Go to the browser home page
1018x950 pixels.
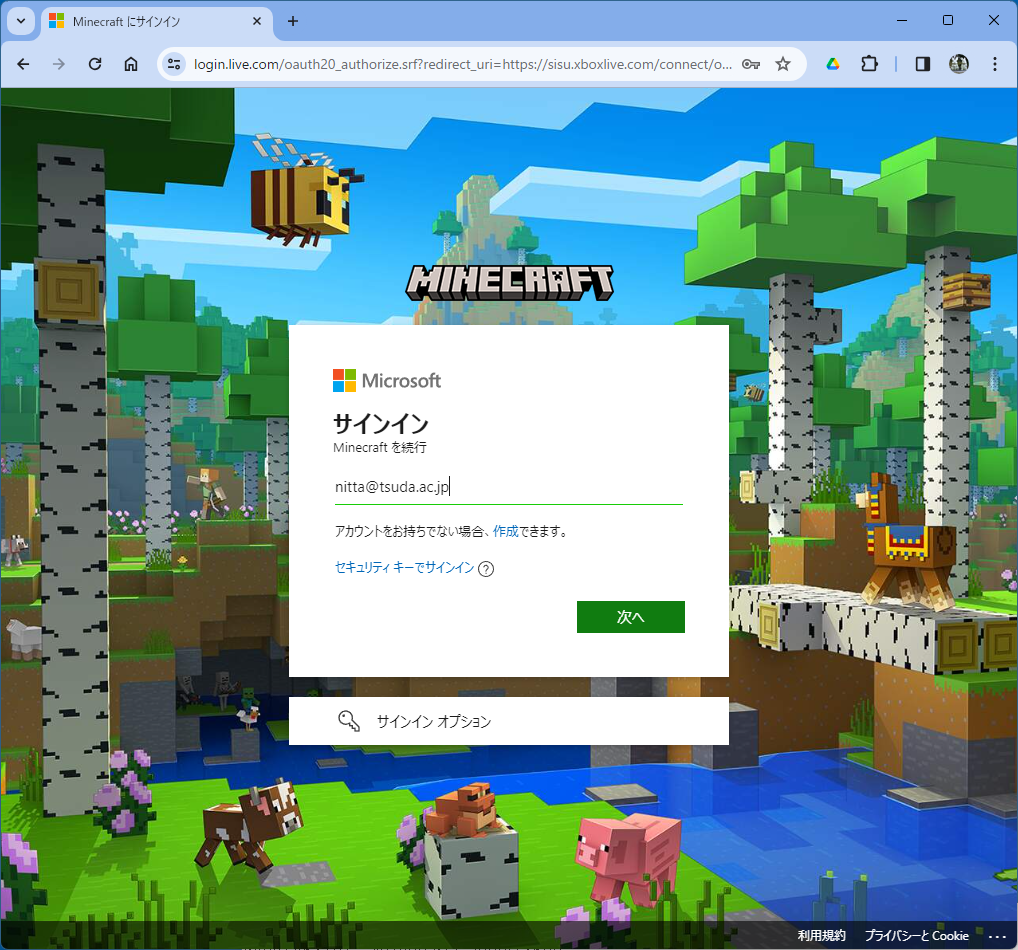131,64
